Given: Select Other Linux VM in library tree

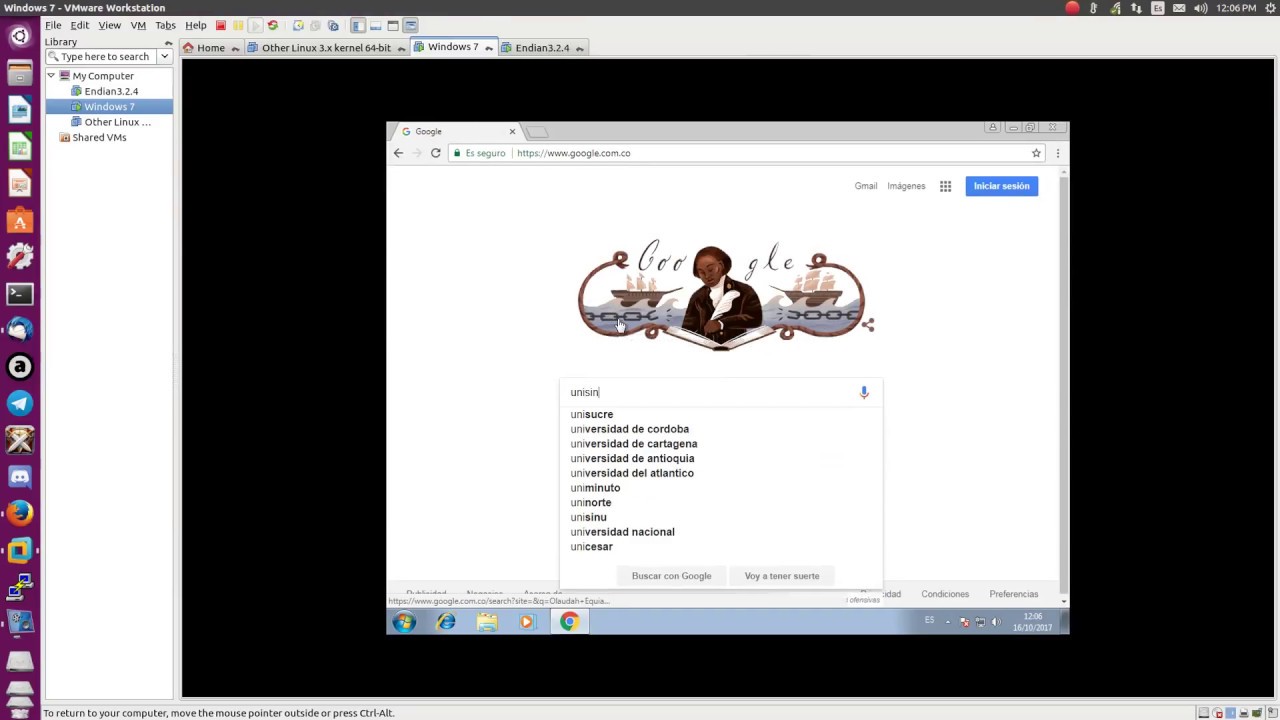Looking at the screenshot, I should coord(117,122).
